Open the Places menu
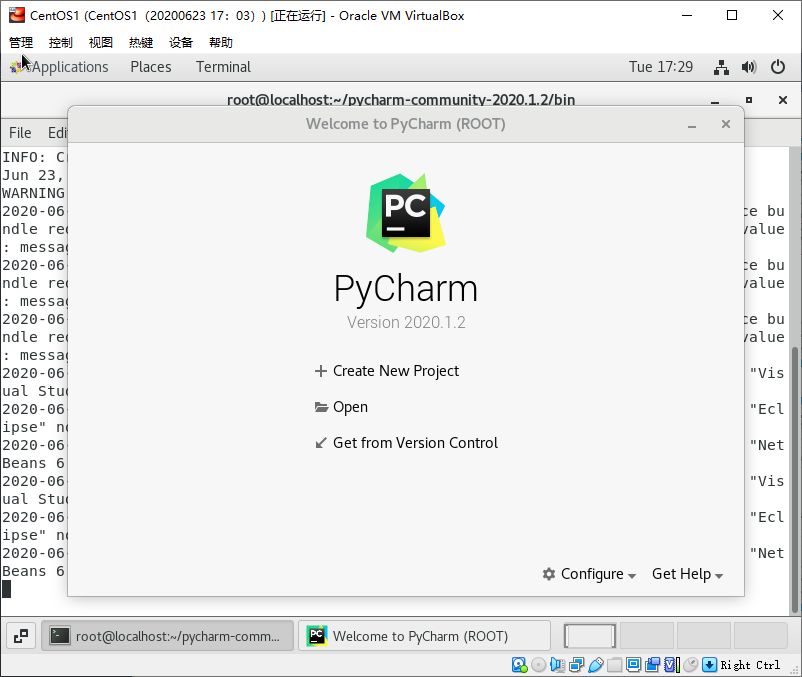The image size is (802, 677). 151,67
